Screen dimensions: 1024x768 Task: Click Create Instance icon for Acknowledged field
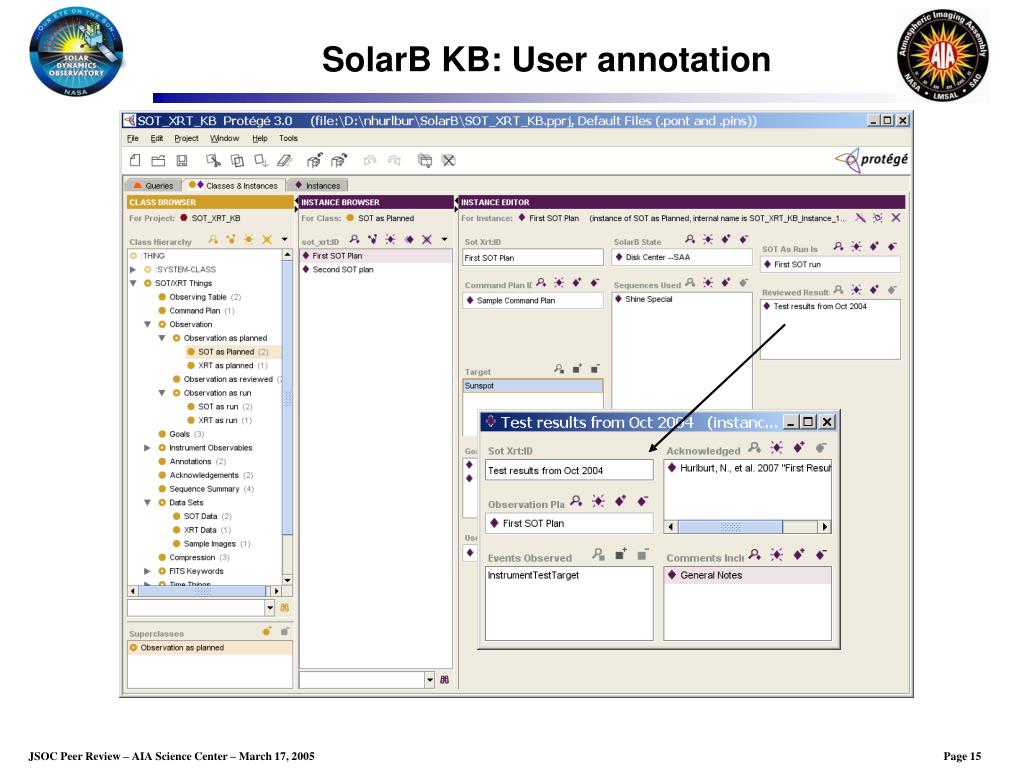coord(776,447)
